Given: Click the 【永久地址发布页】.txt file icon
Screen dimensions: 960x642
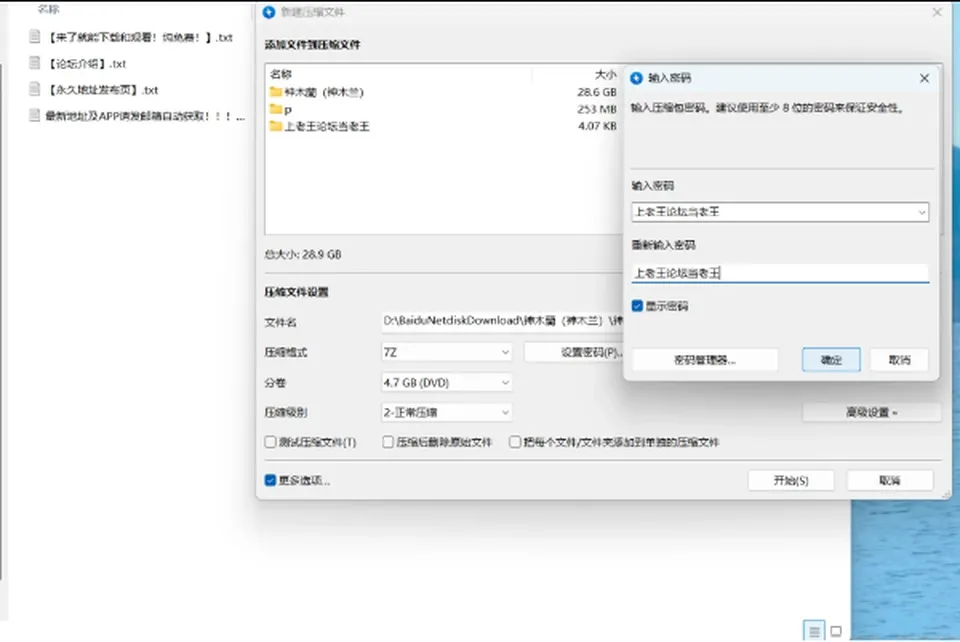Looking at the screenshot, I should click(35, 89).
